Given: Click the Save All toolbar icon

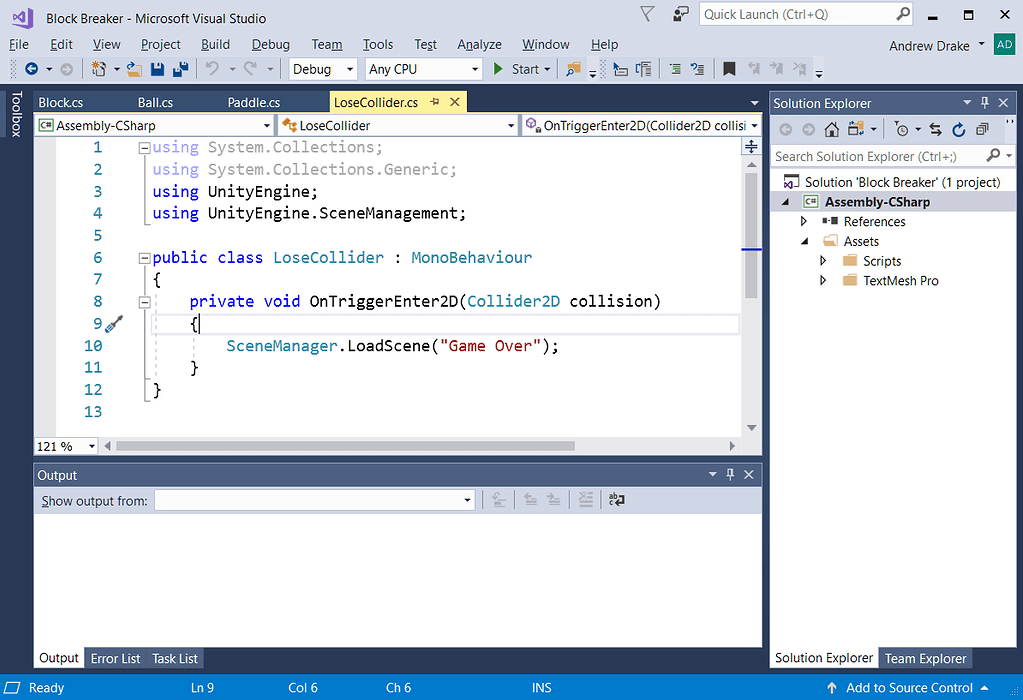Looking at the screenshot, I should 181,69.
